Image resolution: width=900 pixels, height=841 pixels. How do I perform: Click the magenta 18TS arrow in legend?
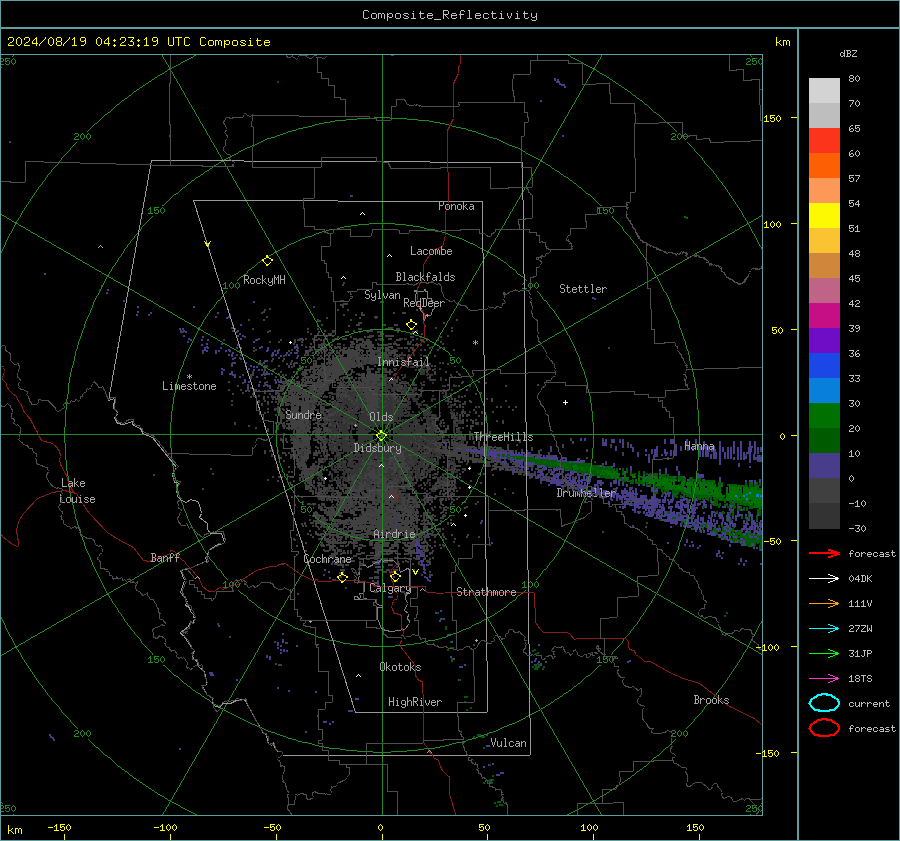click(824, 679)
